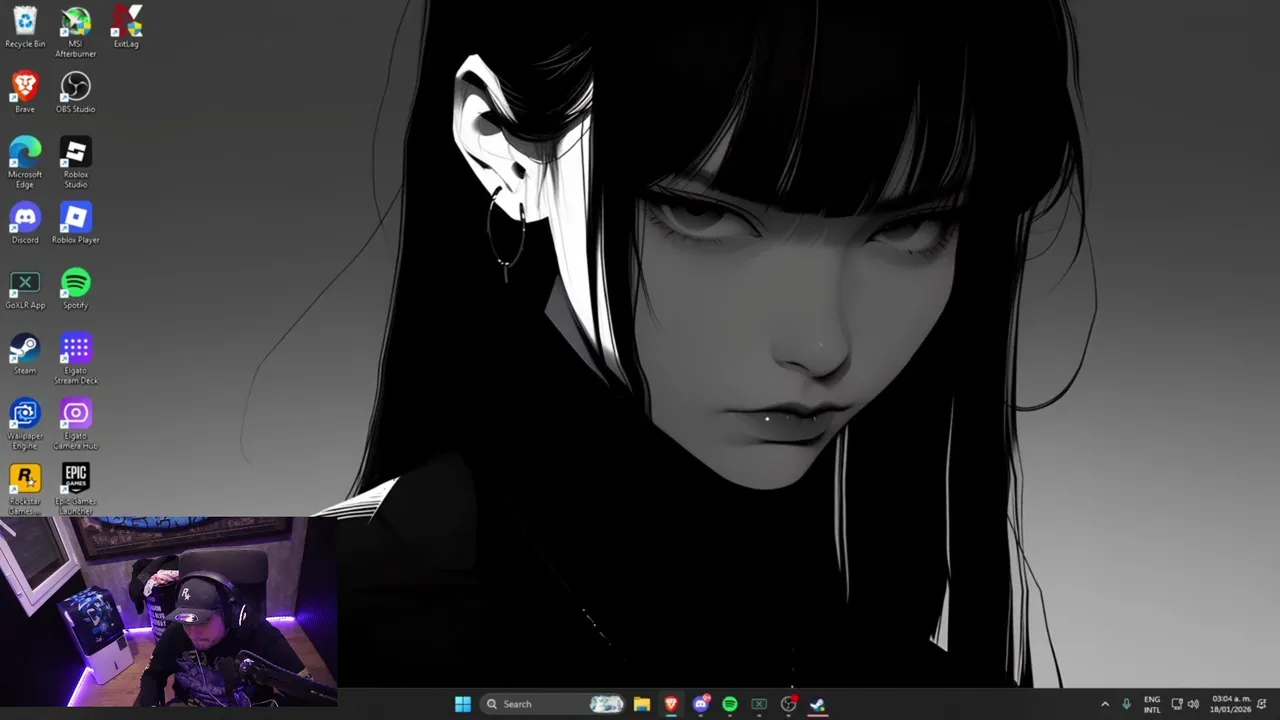This screenshot has height=720, width=1280.
Task: Click the Rockstar Games Launcher desktop icon
Action: click(25, 490)
